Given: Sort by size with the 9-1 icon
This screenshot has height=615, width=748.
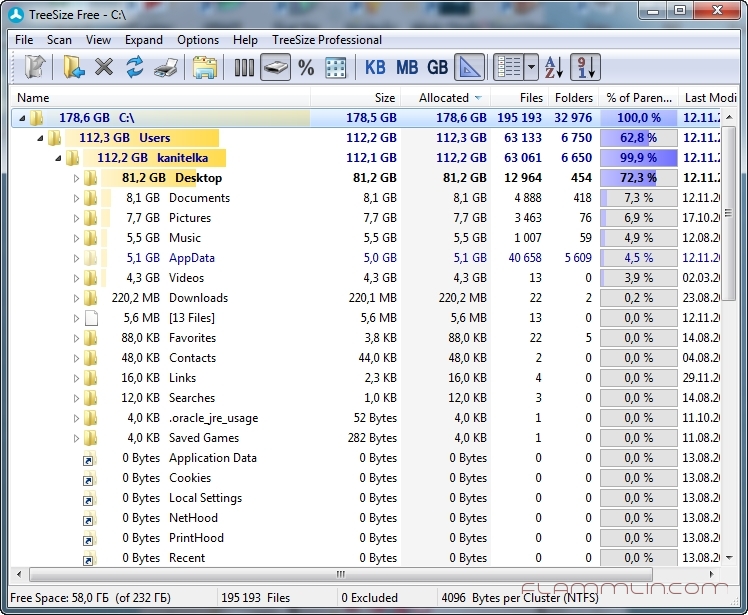Looking at the screenshot, I should click(585, 67).
